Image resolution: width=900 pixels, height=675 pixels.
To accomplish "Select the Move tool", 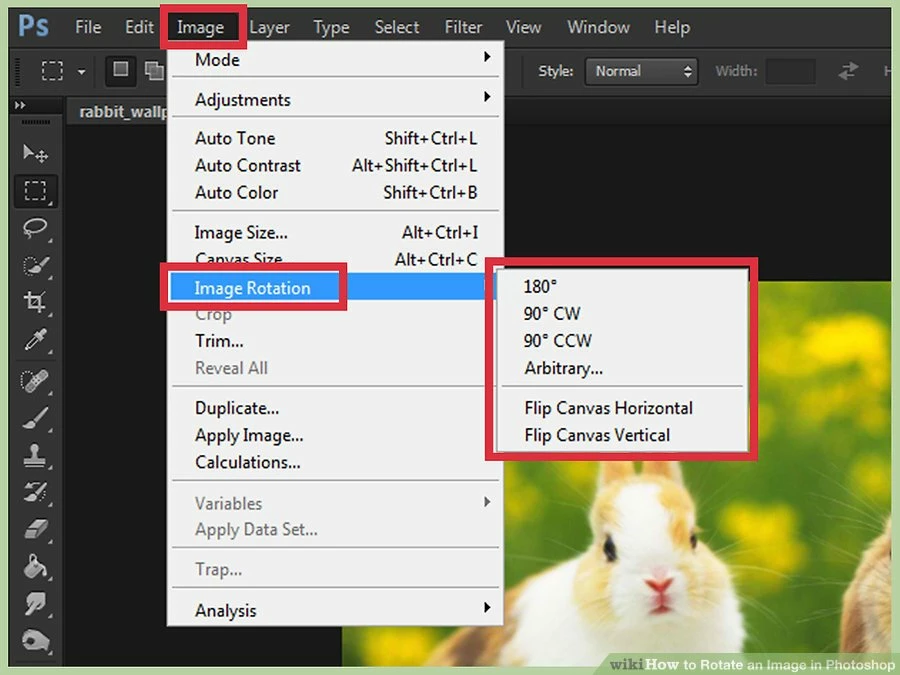I will [36, 153].
